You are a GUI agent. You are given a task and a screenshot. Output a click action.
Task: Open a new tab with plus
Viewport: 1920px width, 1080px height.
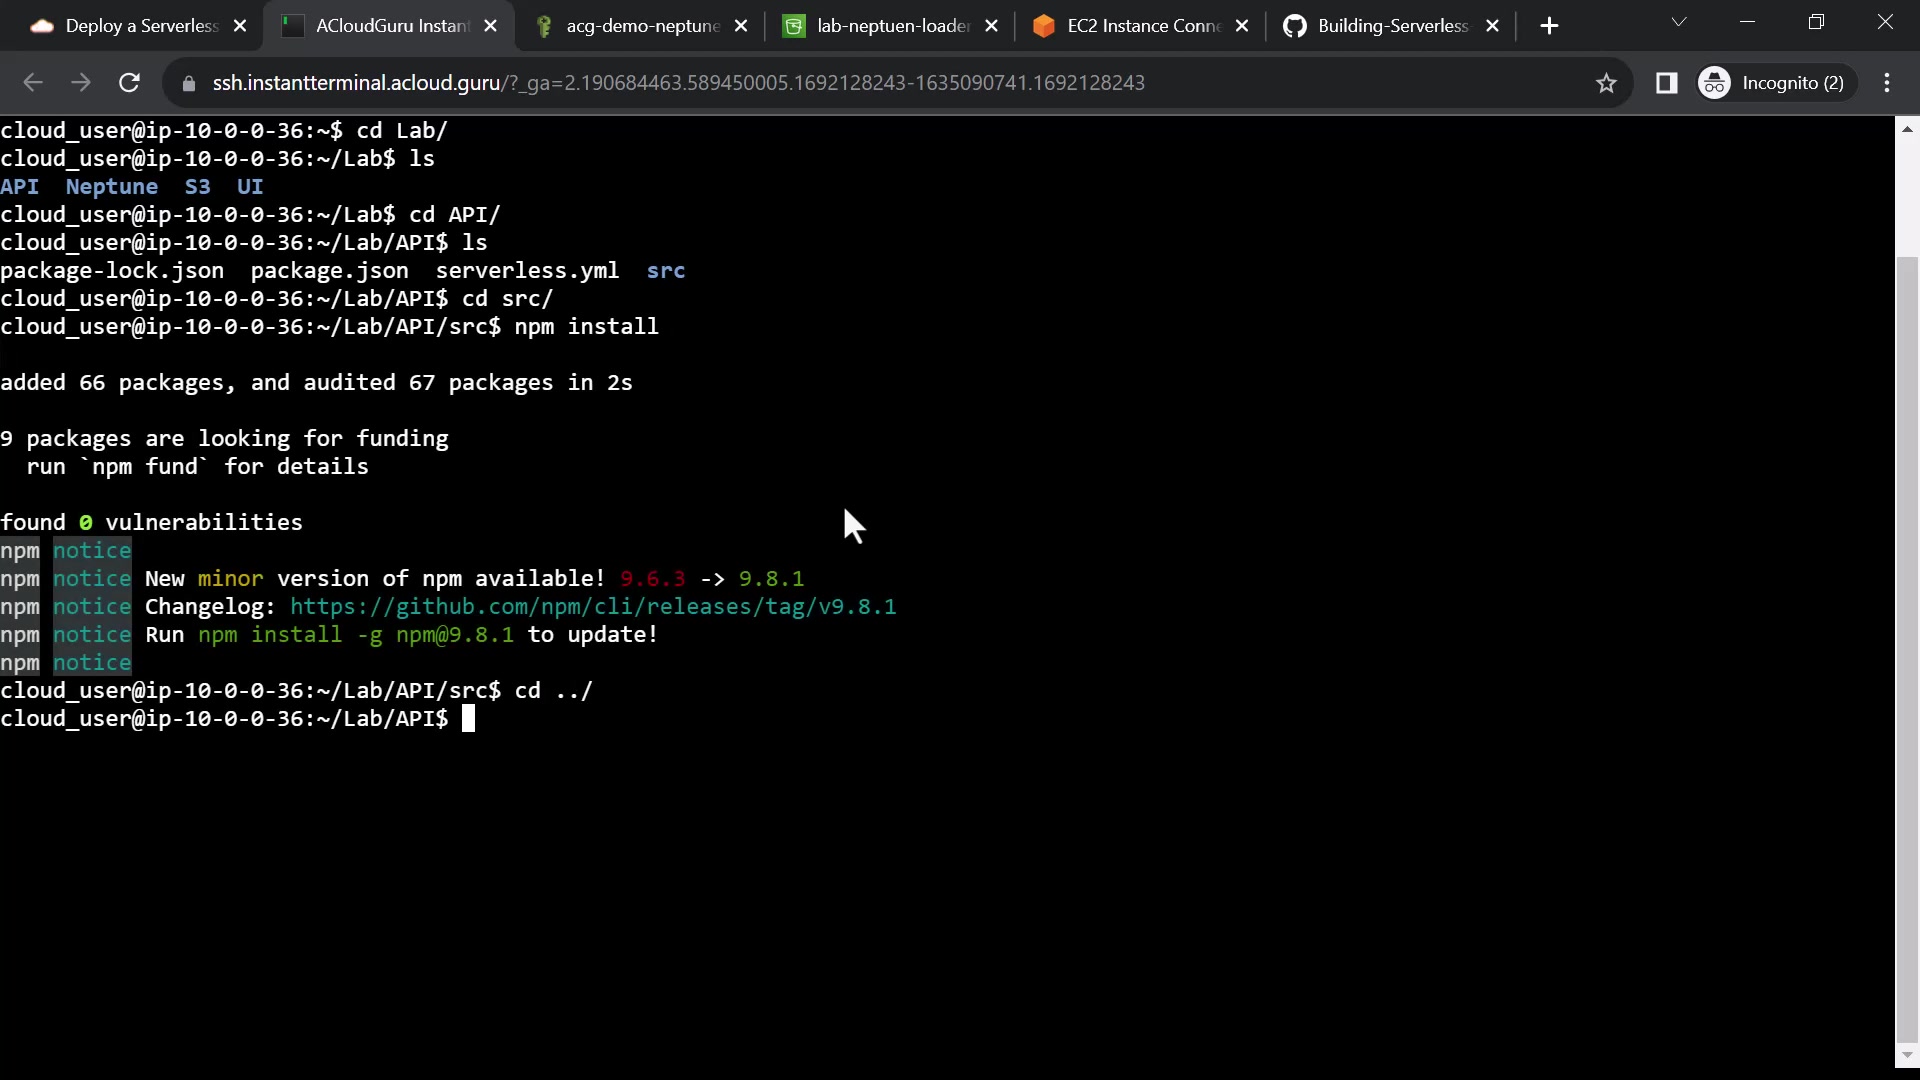[1549, 26]
